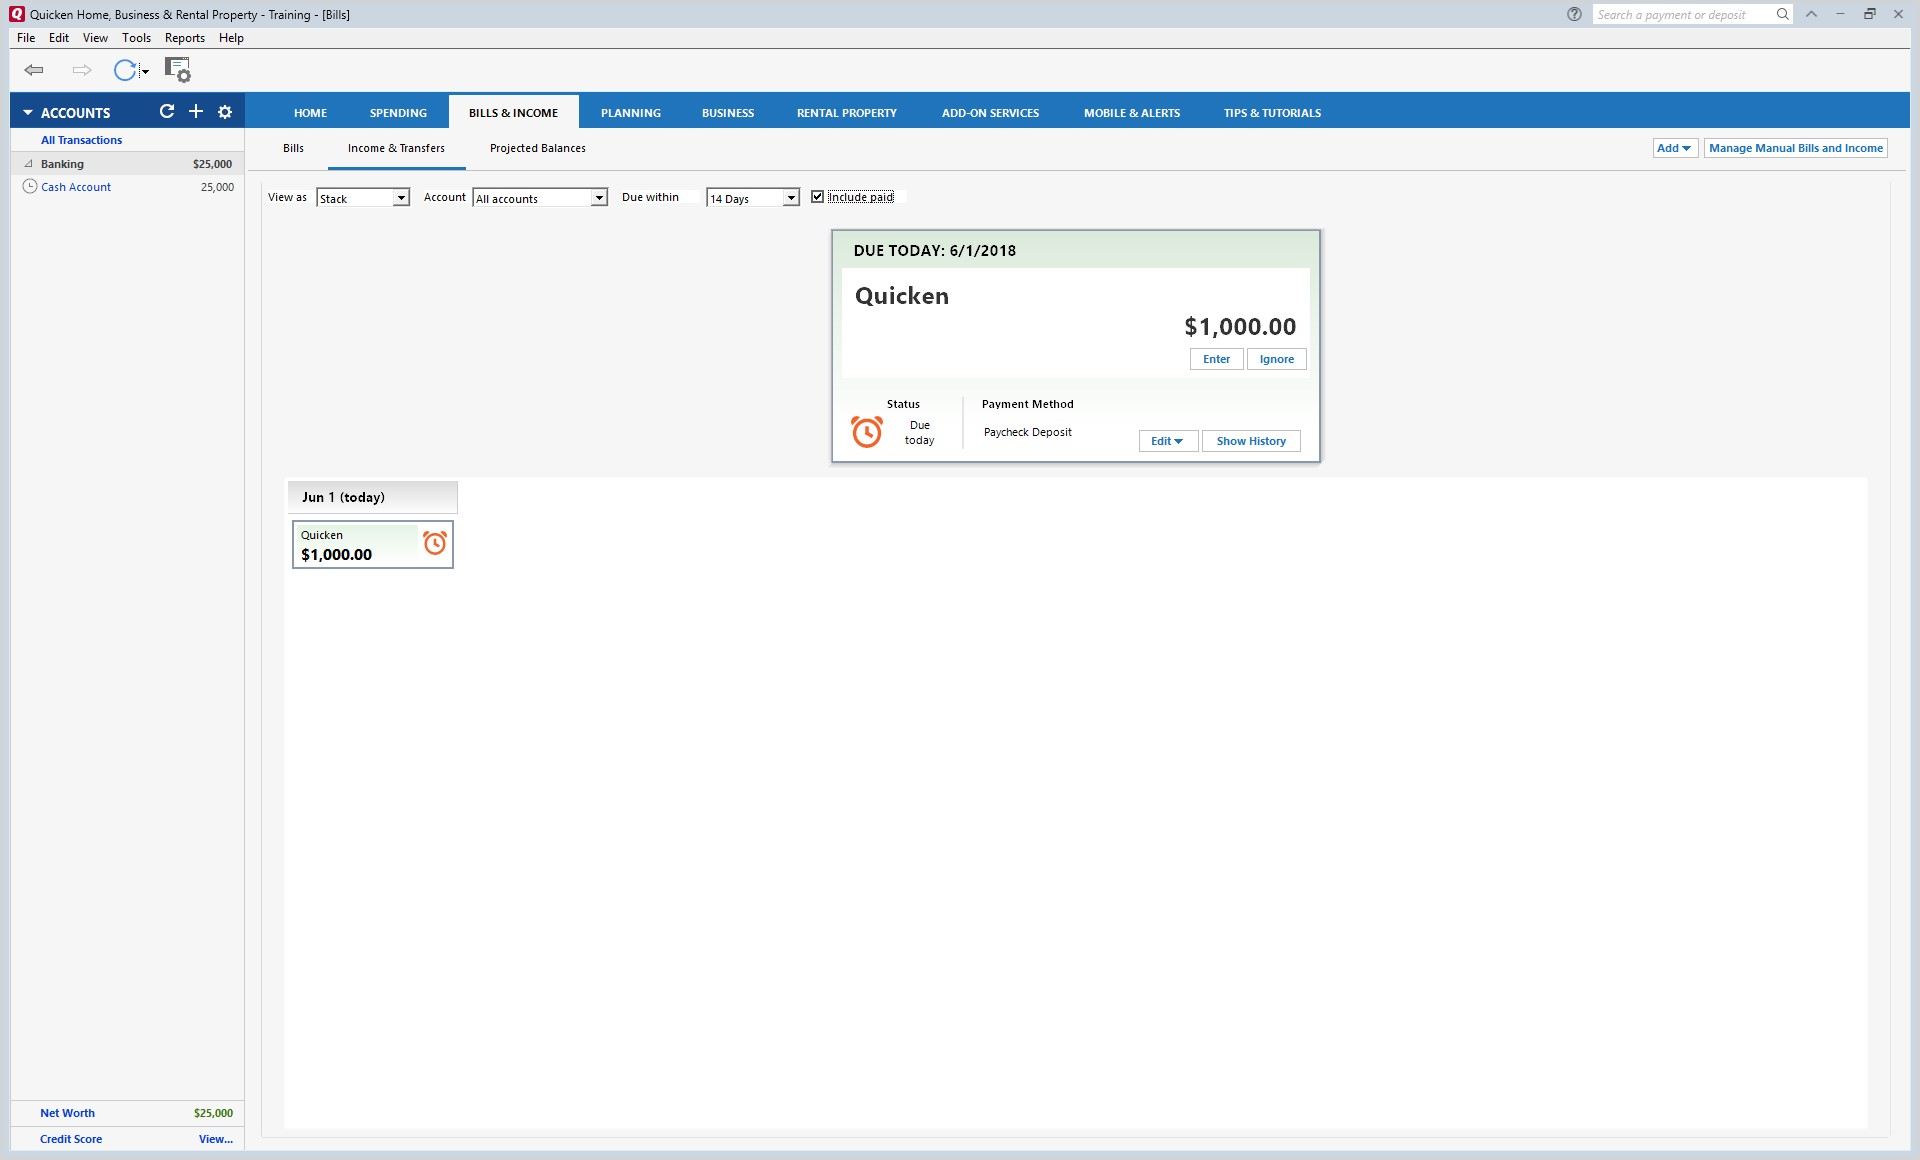1920x1160 pixels.
Task: Open the Tools menu
Action: tap(136, 38)
